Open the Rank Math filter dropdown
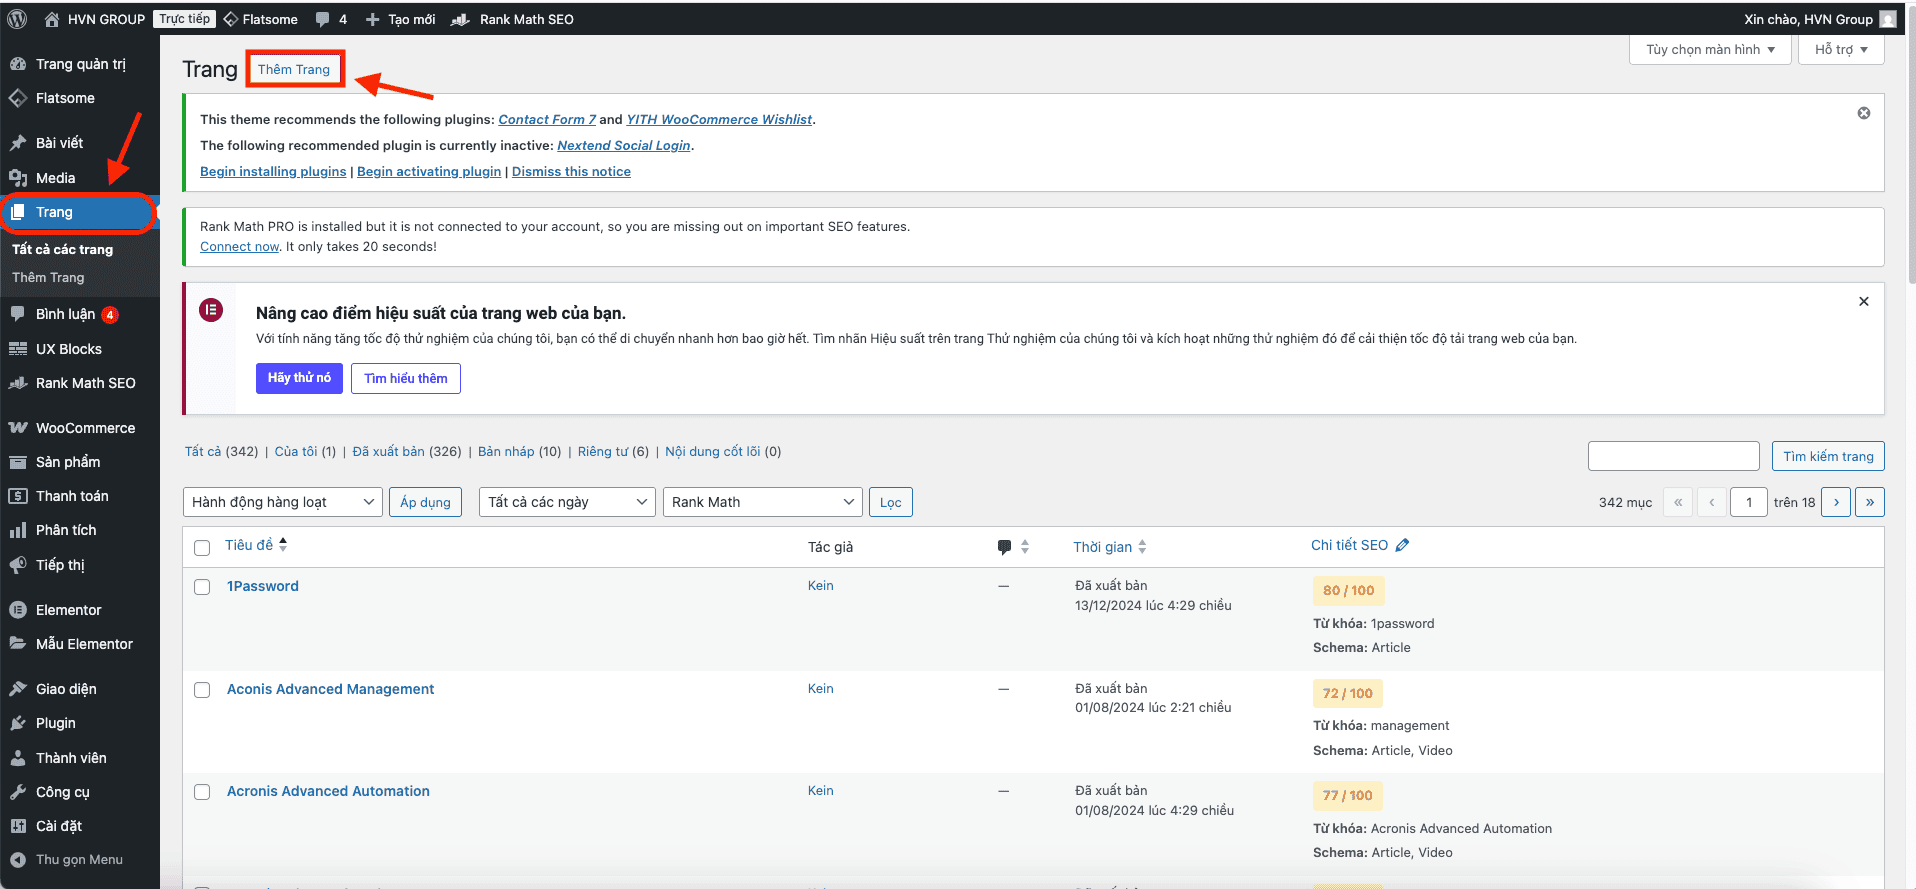1916x889 pixels. click(x=763, y=502)
